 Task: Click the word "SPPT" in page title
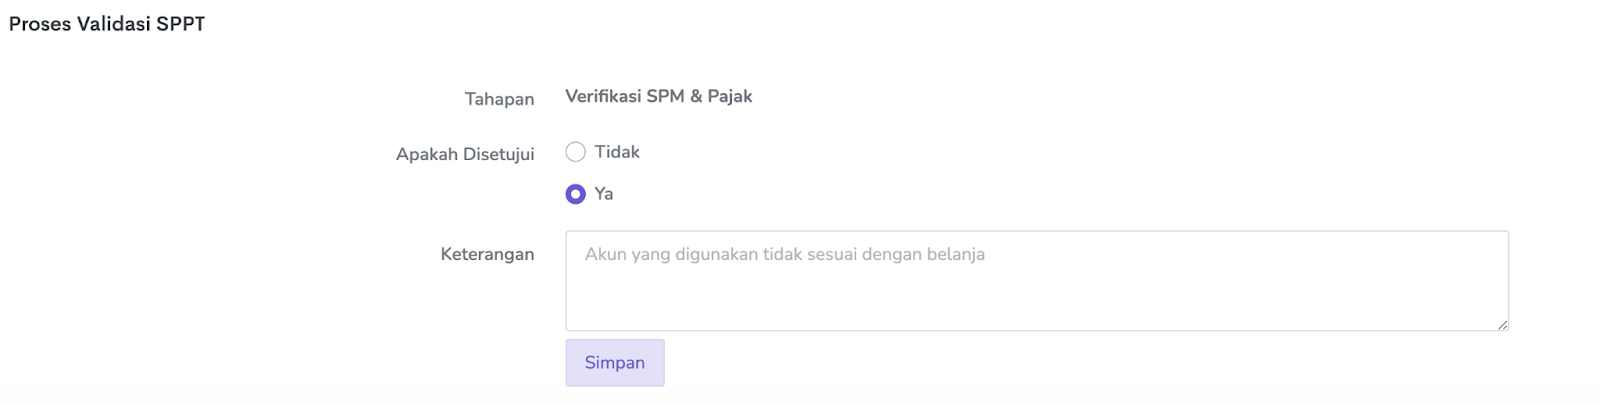point(181,24)
